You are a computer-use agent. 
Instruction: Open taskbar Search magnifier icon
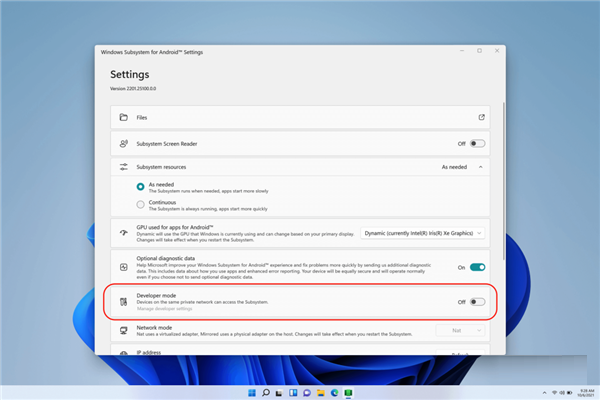tap(266, 393)
